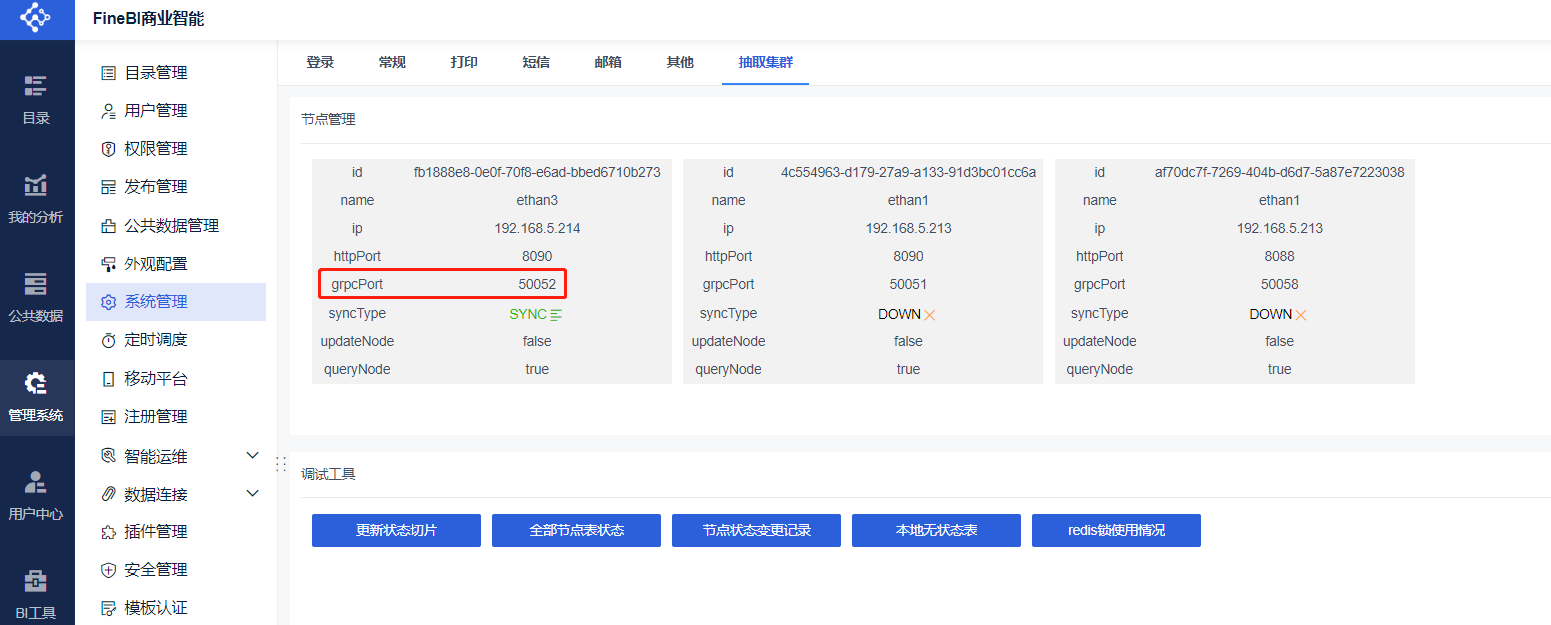Click the 用户管理 person icon
This screenshot has height=625, width=1551.
(109, 110)
